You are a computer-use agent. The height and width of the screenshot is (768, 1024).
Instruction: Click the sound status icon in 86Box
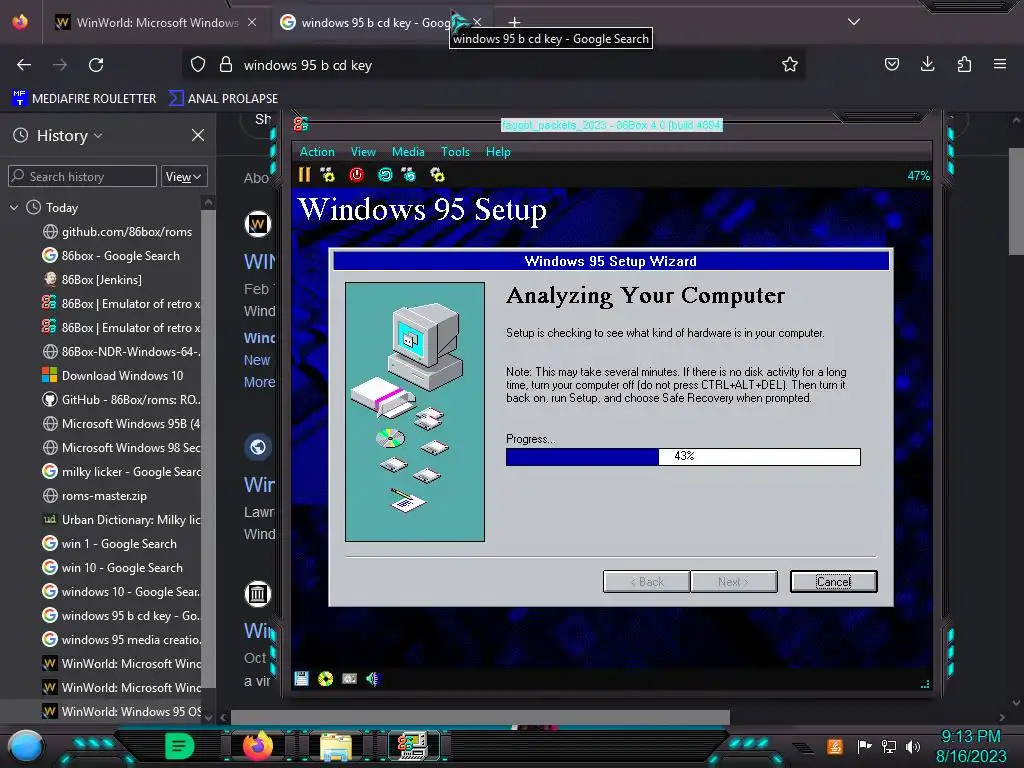pos(372,679)
